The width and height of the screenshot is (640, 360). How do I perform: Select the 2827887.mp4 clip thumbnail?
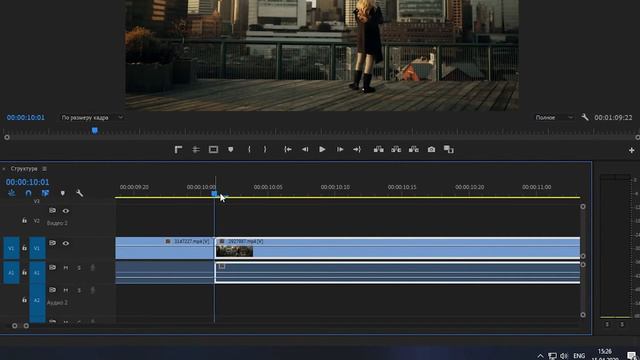234,251
